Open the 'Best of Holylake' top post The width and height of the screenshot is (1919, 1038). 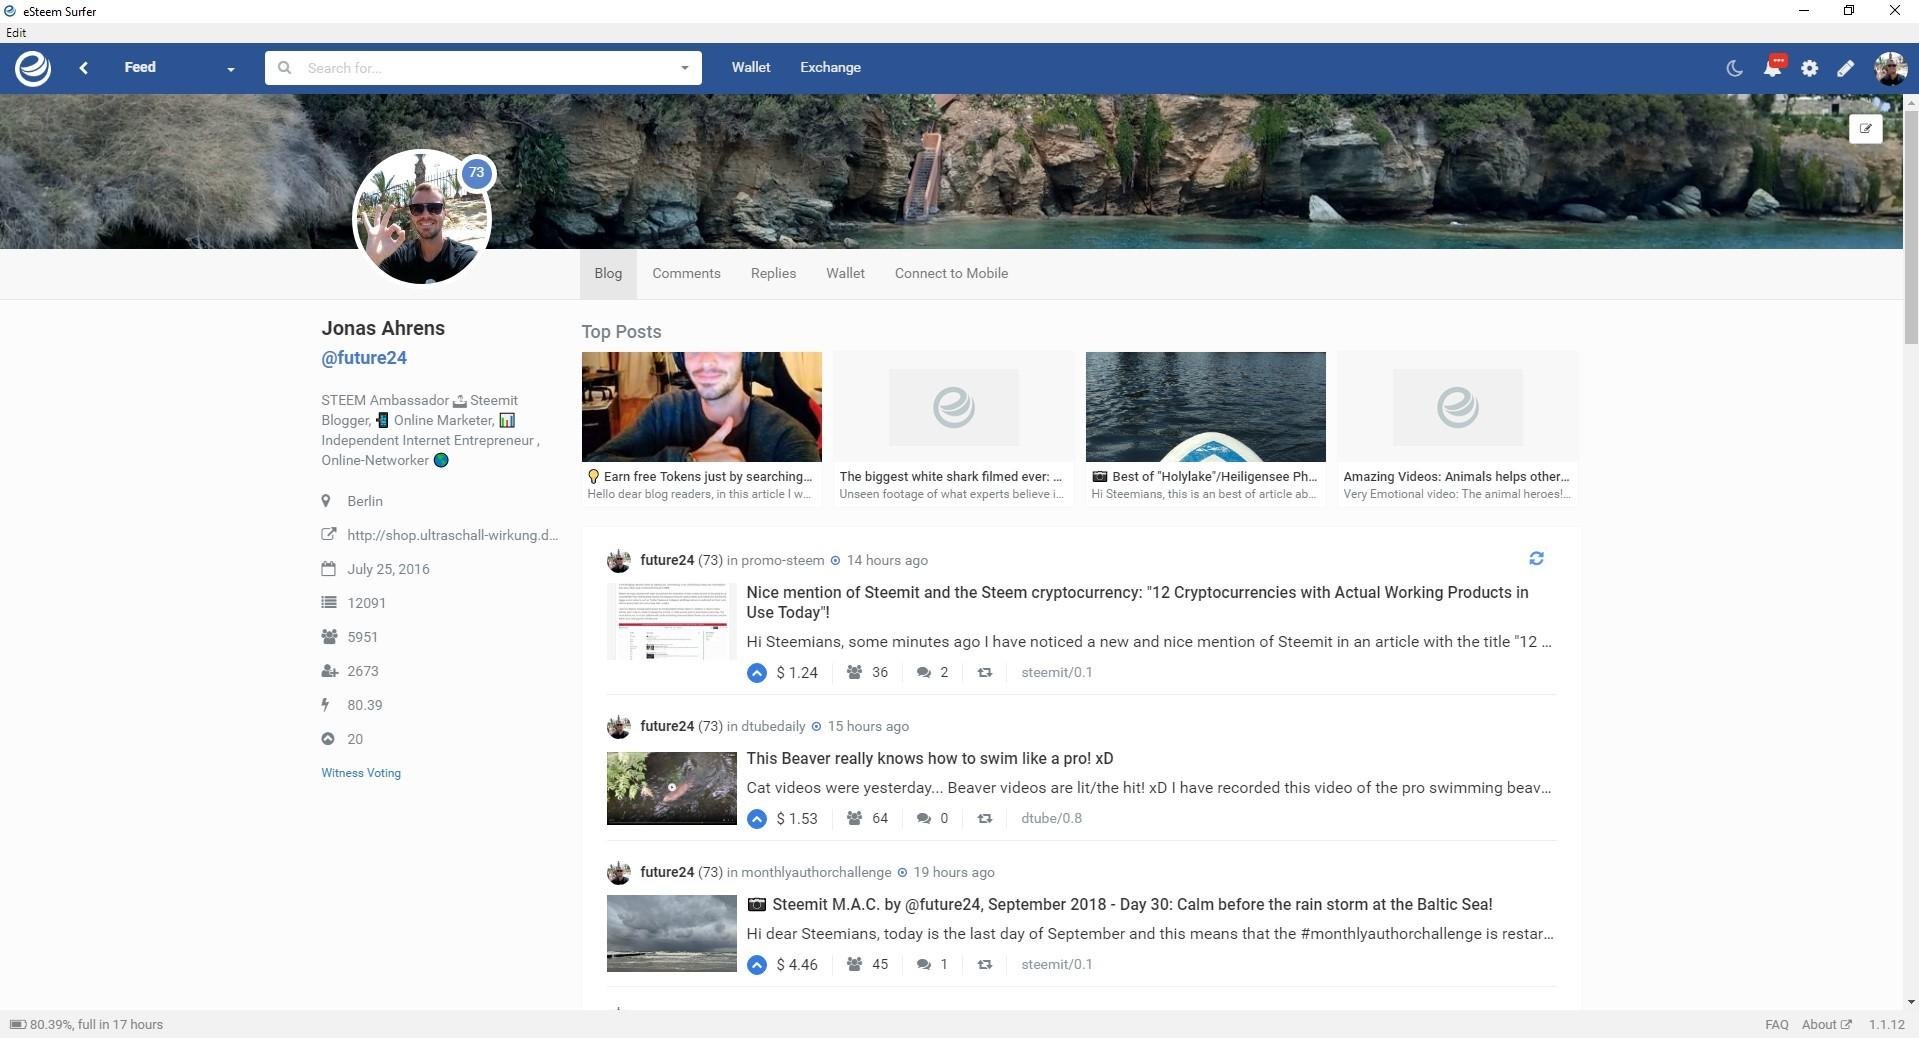1206,427
